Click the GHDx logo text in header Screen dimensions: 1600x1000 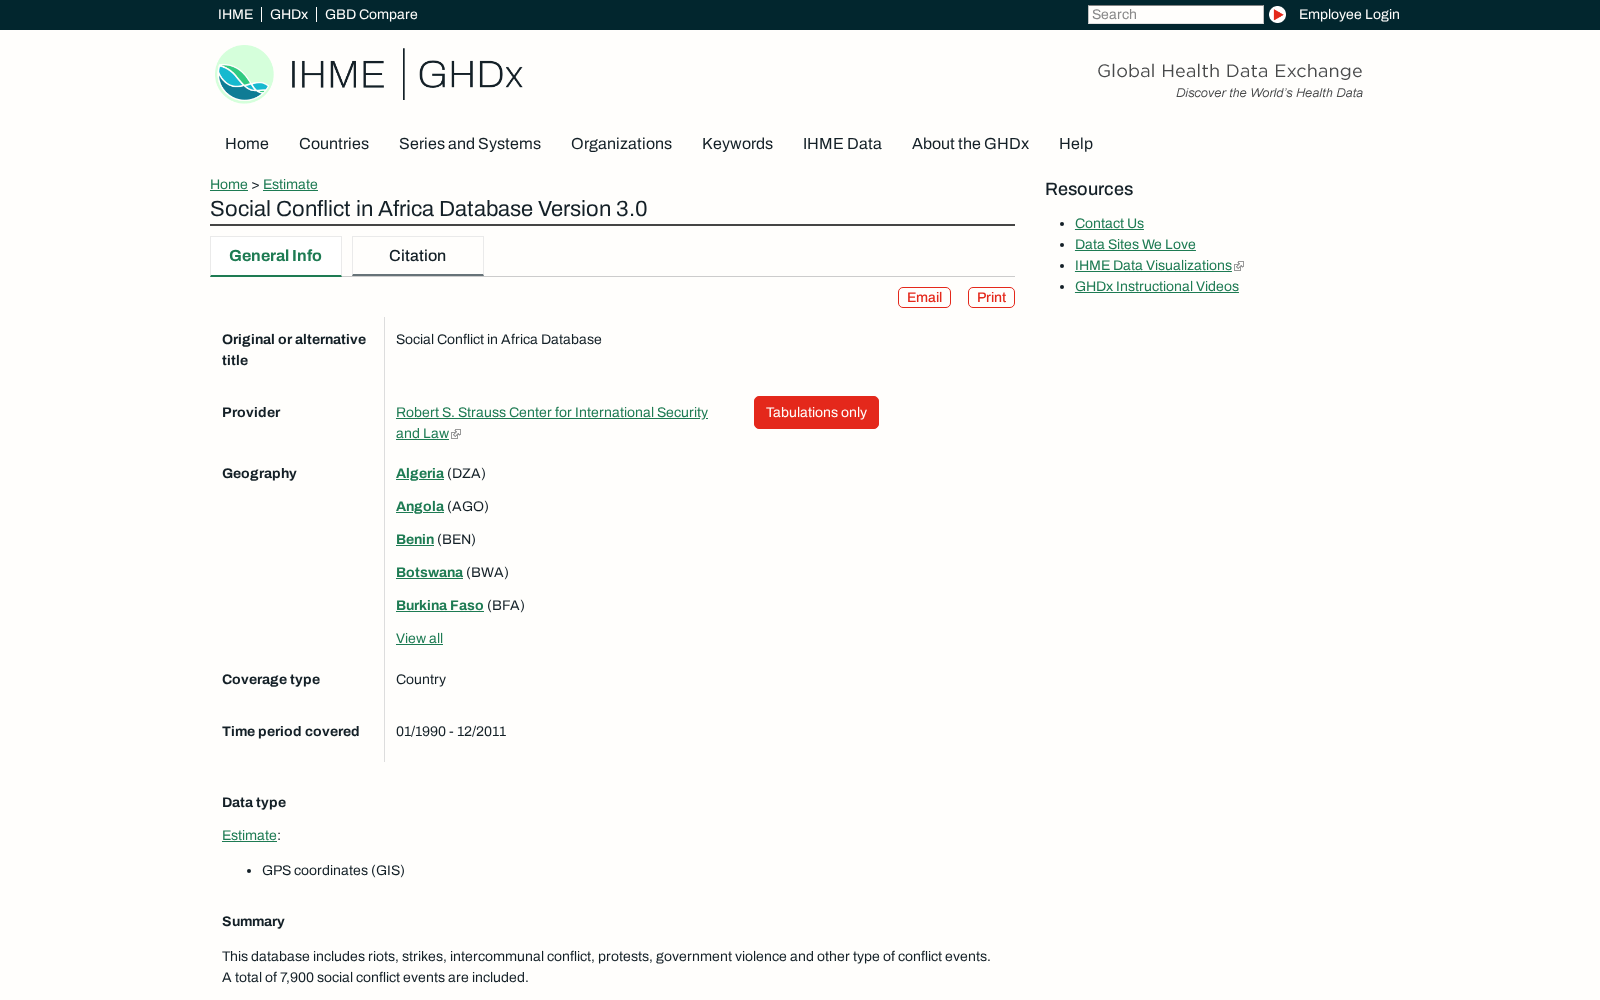[470, 74]
